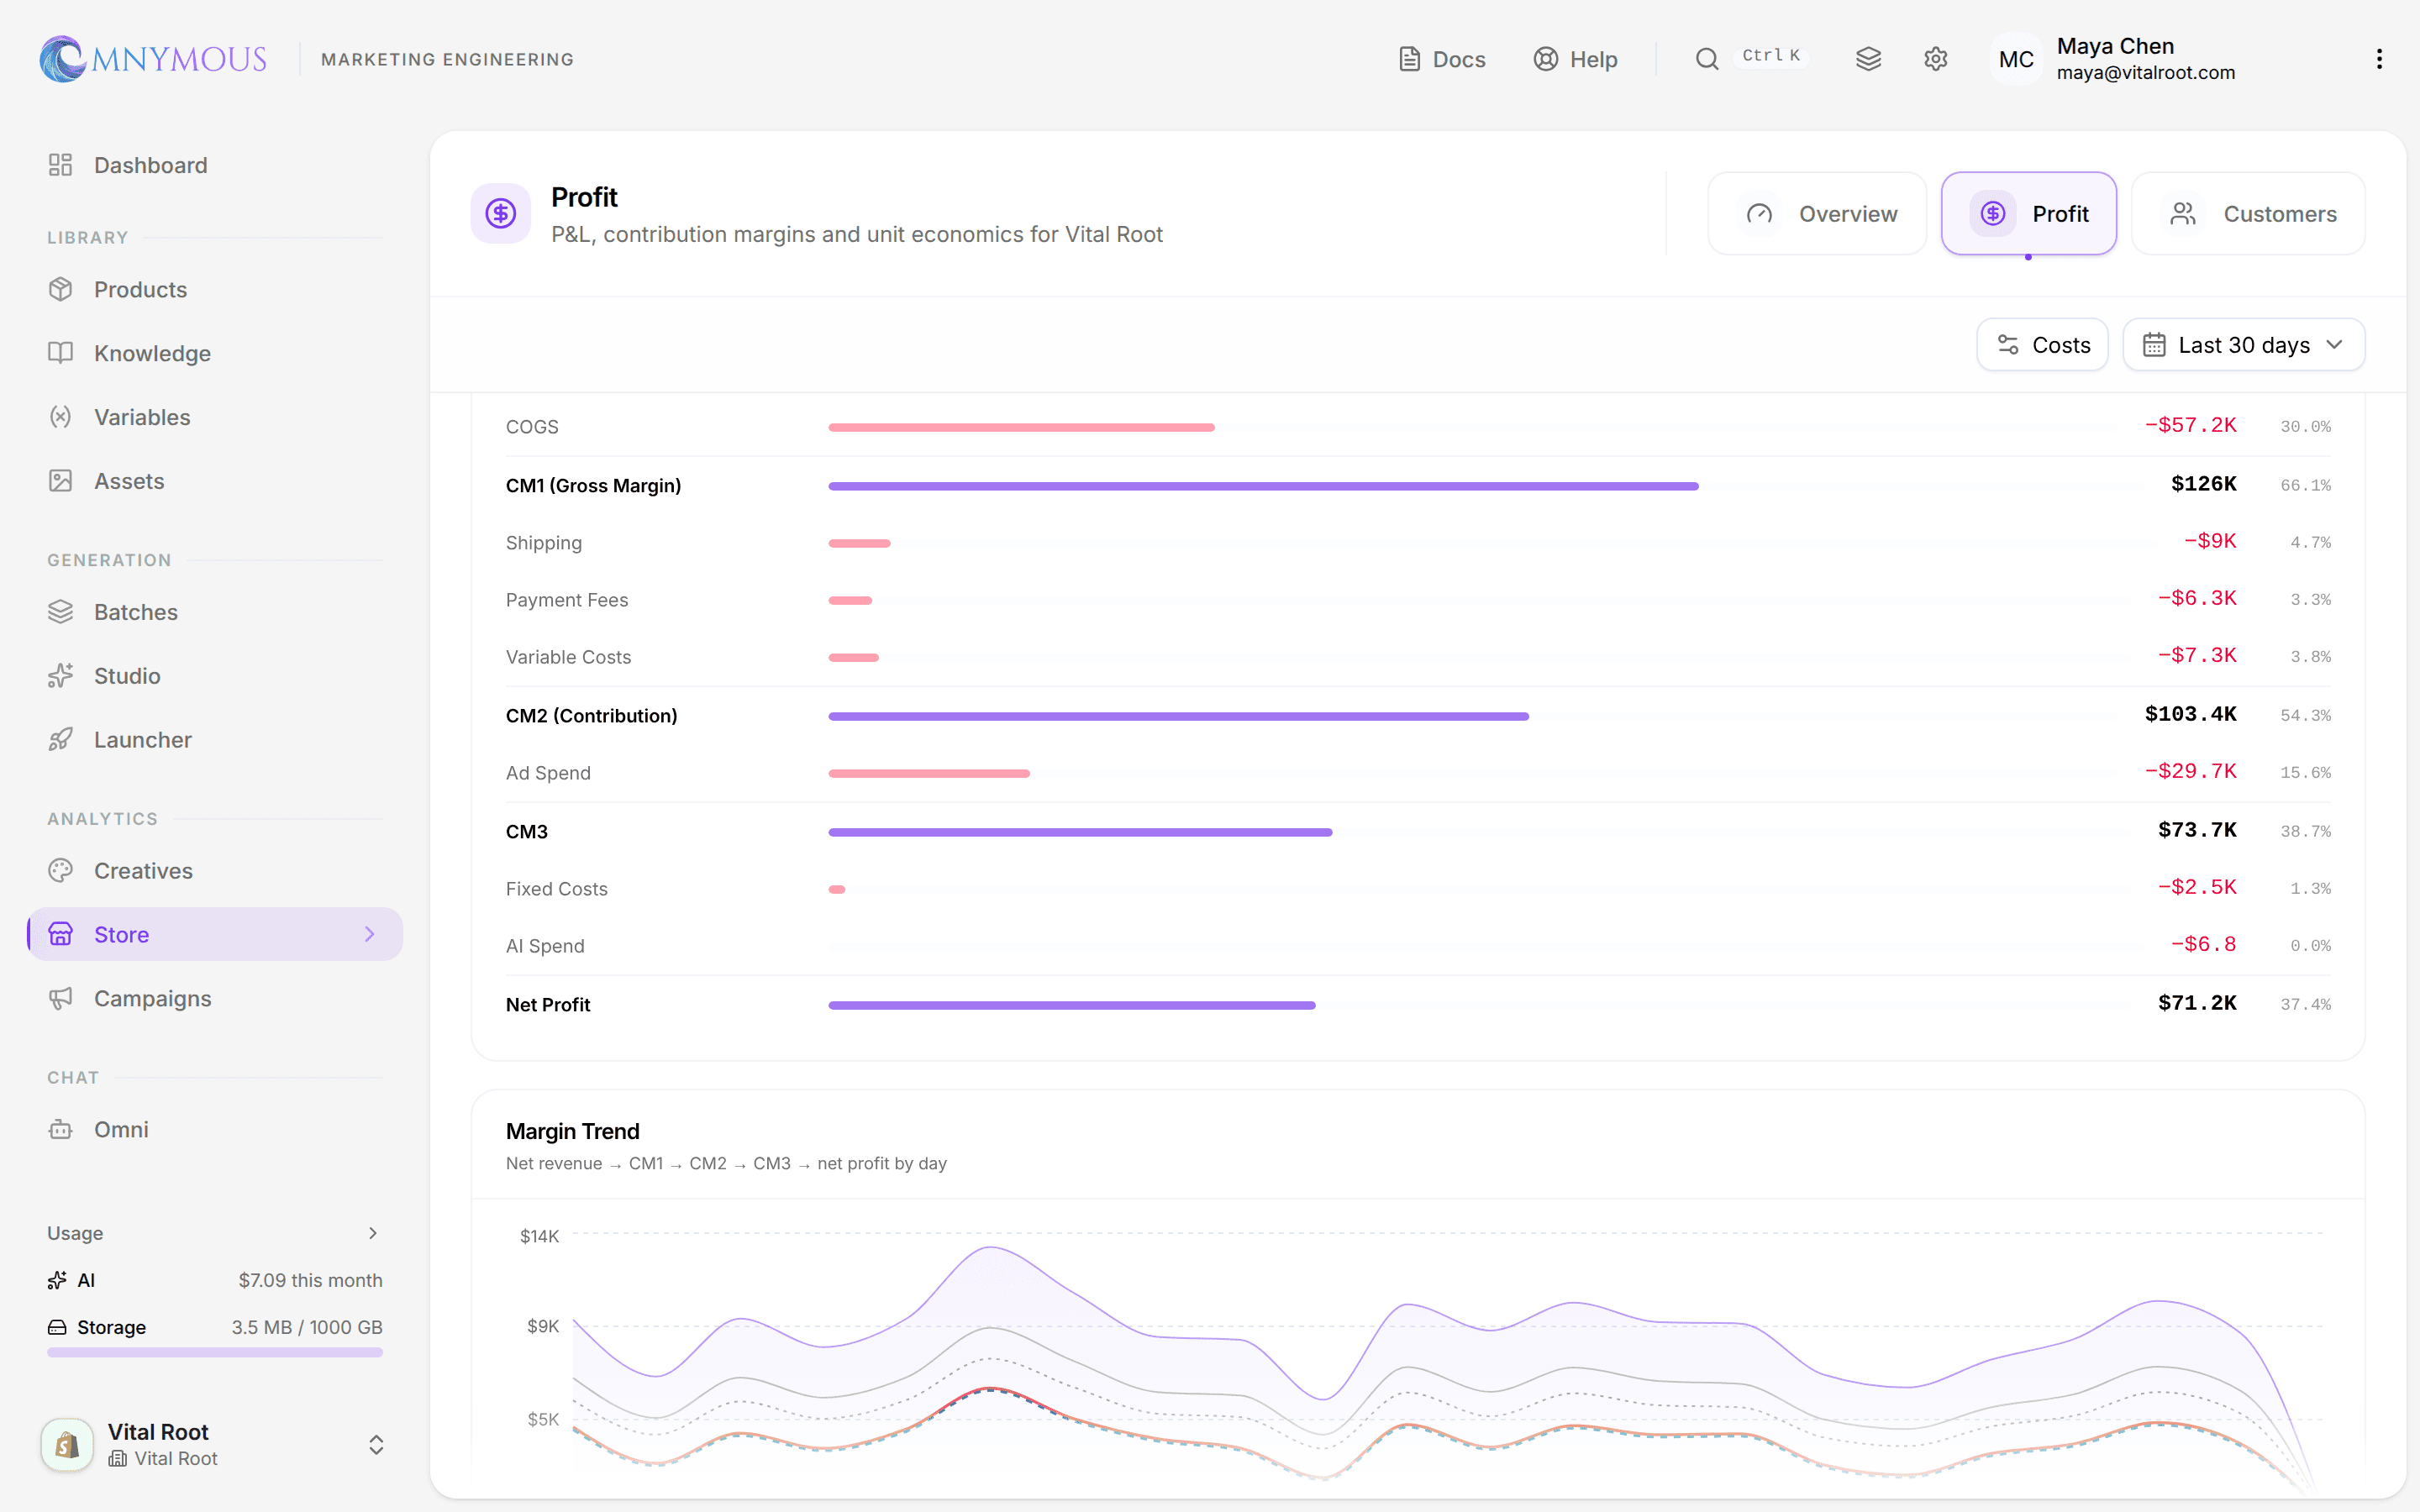Click the Variable Costs label
The image size is (2420, 1512).
tap(568, 657)
